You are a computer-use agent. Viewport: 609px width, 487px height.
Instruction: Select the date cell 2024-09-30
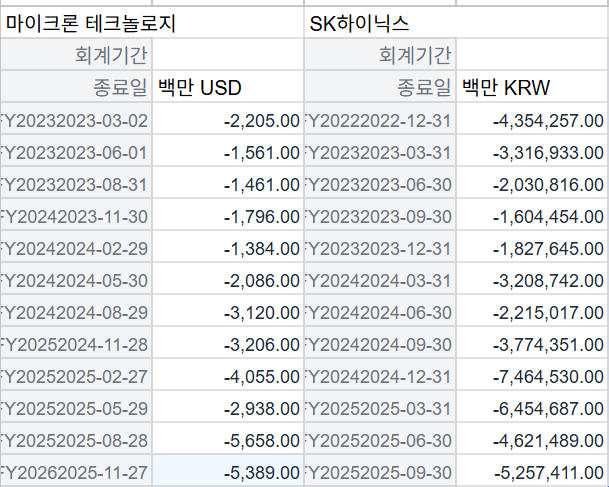pos(380,343)
